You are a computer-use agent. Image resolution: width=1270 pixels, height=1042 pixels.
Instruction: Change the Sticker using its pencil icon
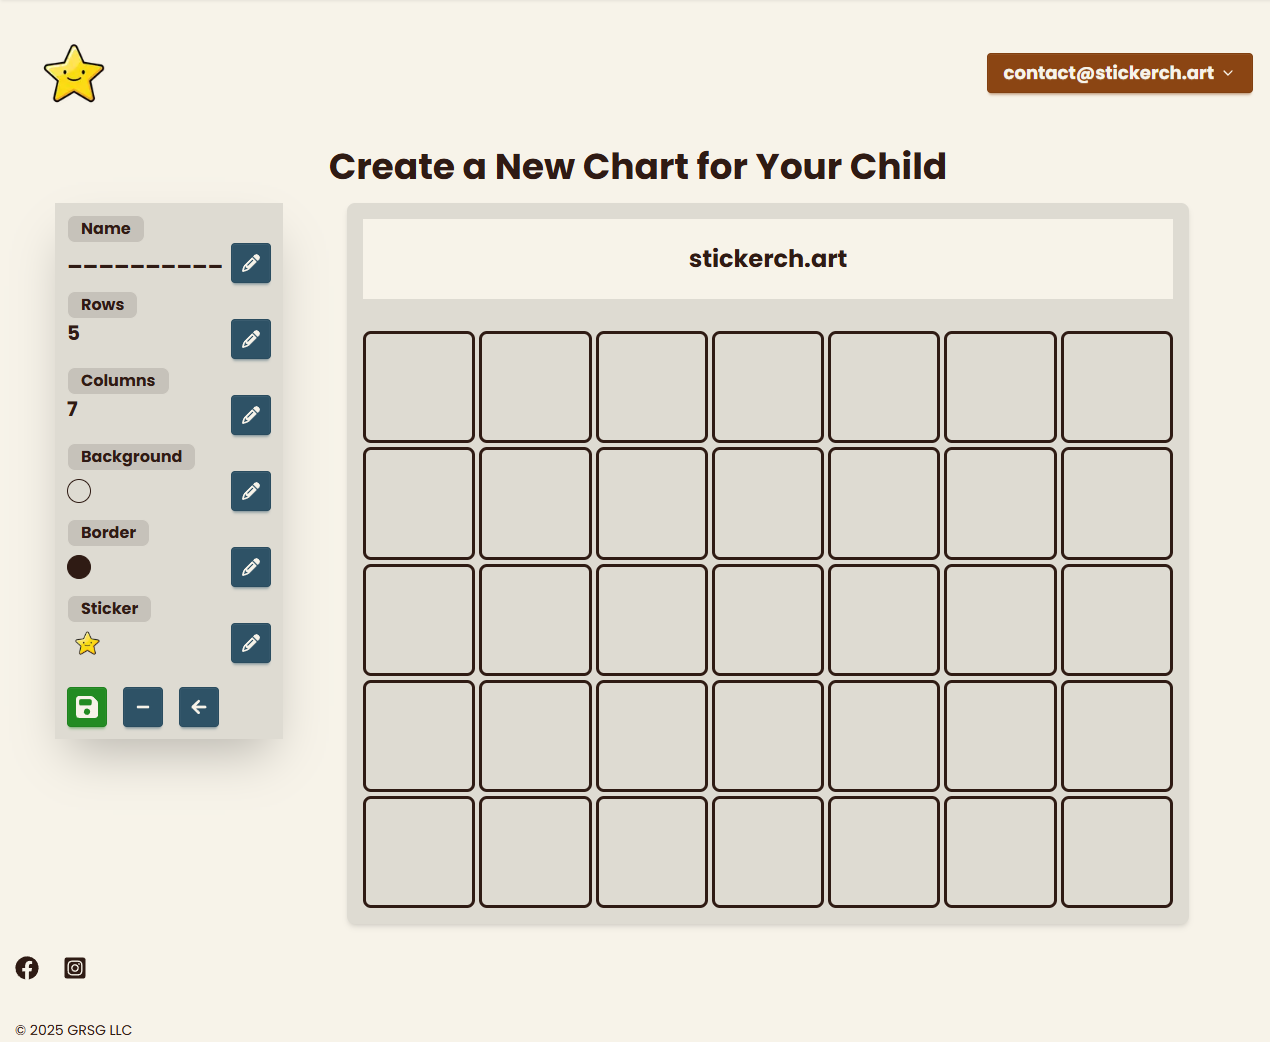(x=251, y=643)
